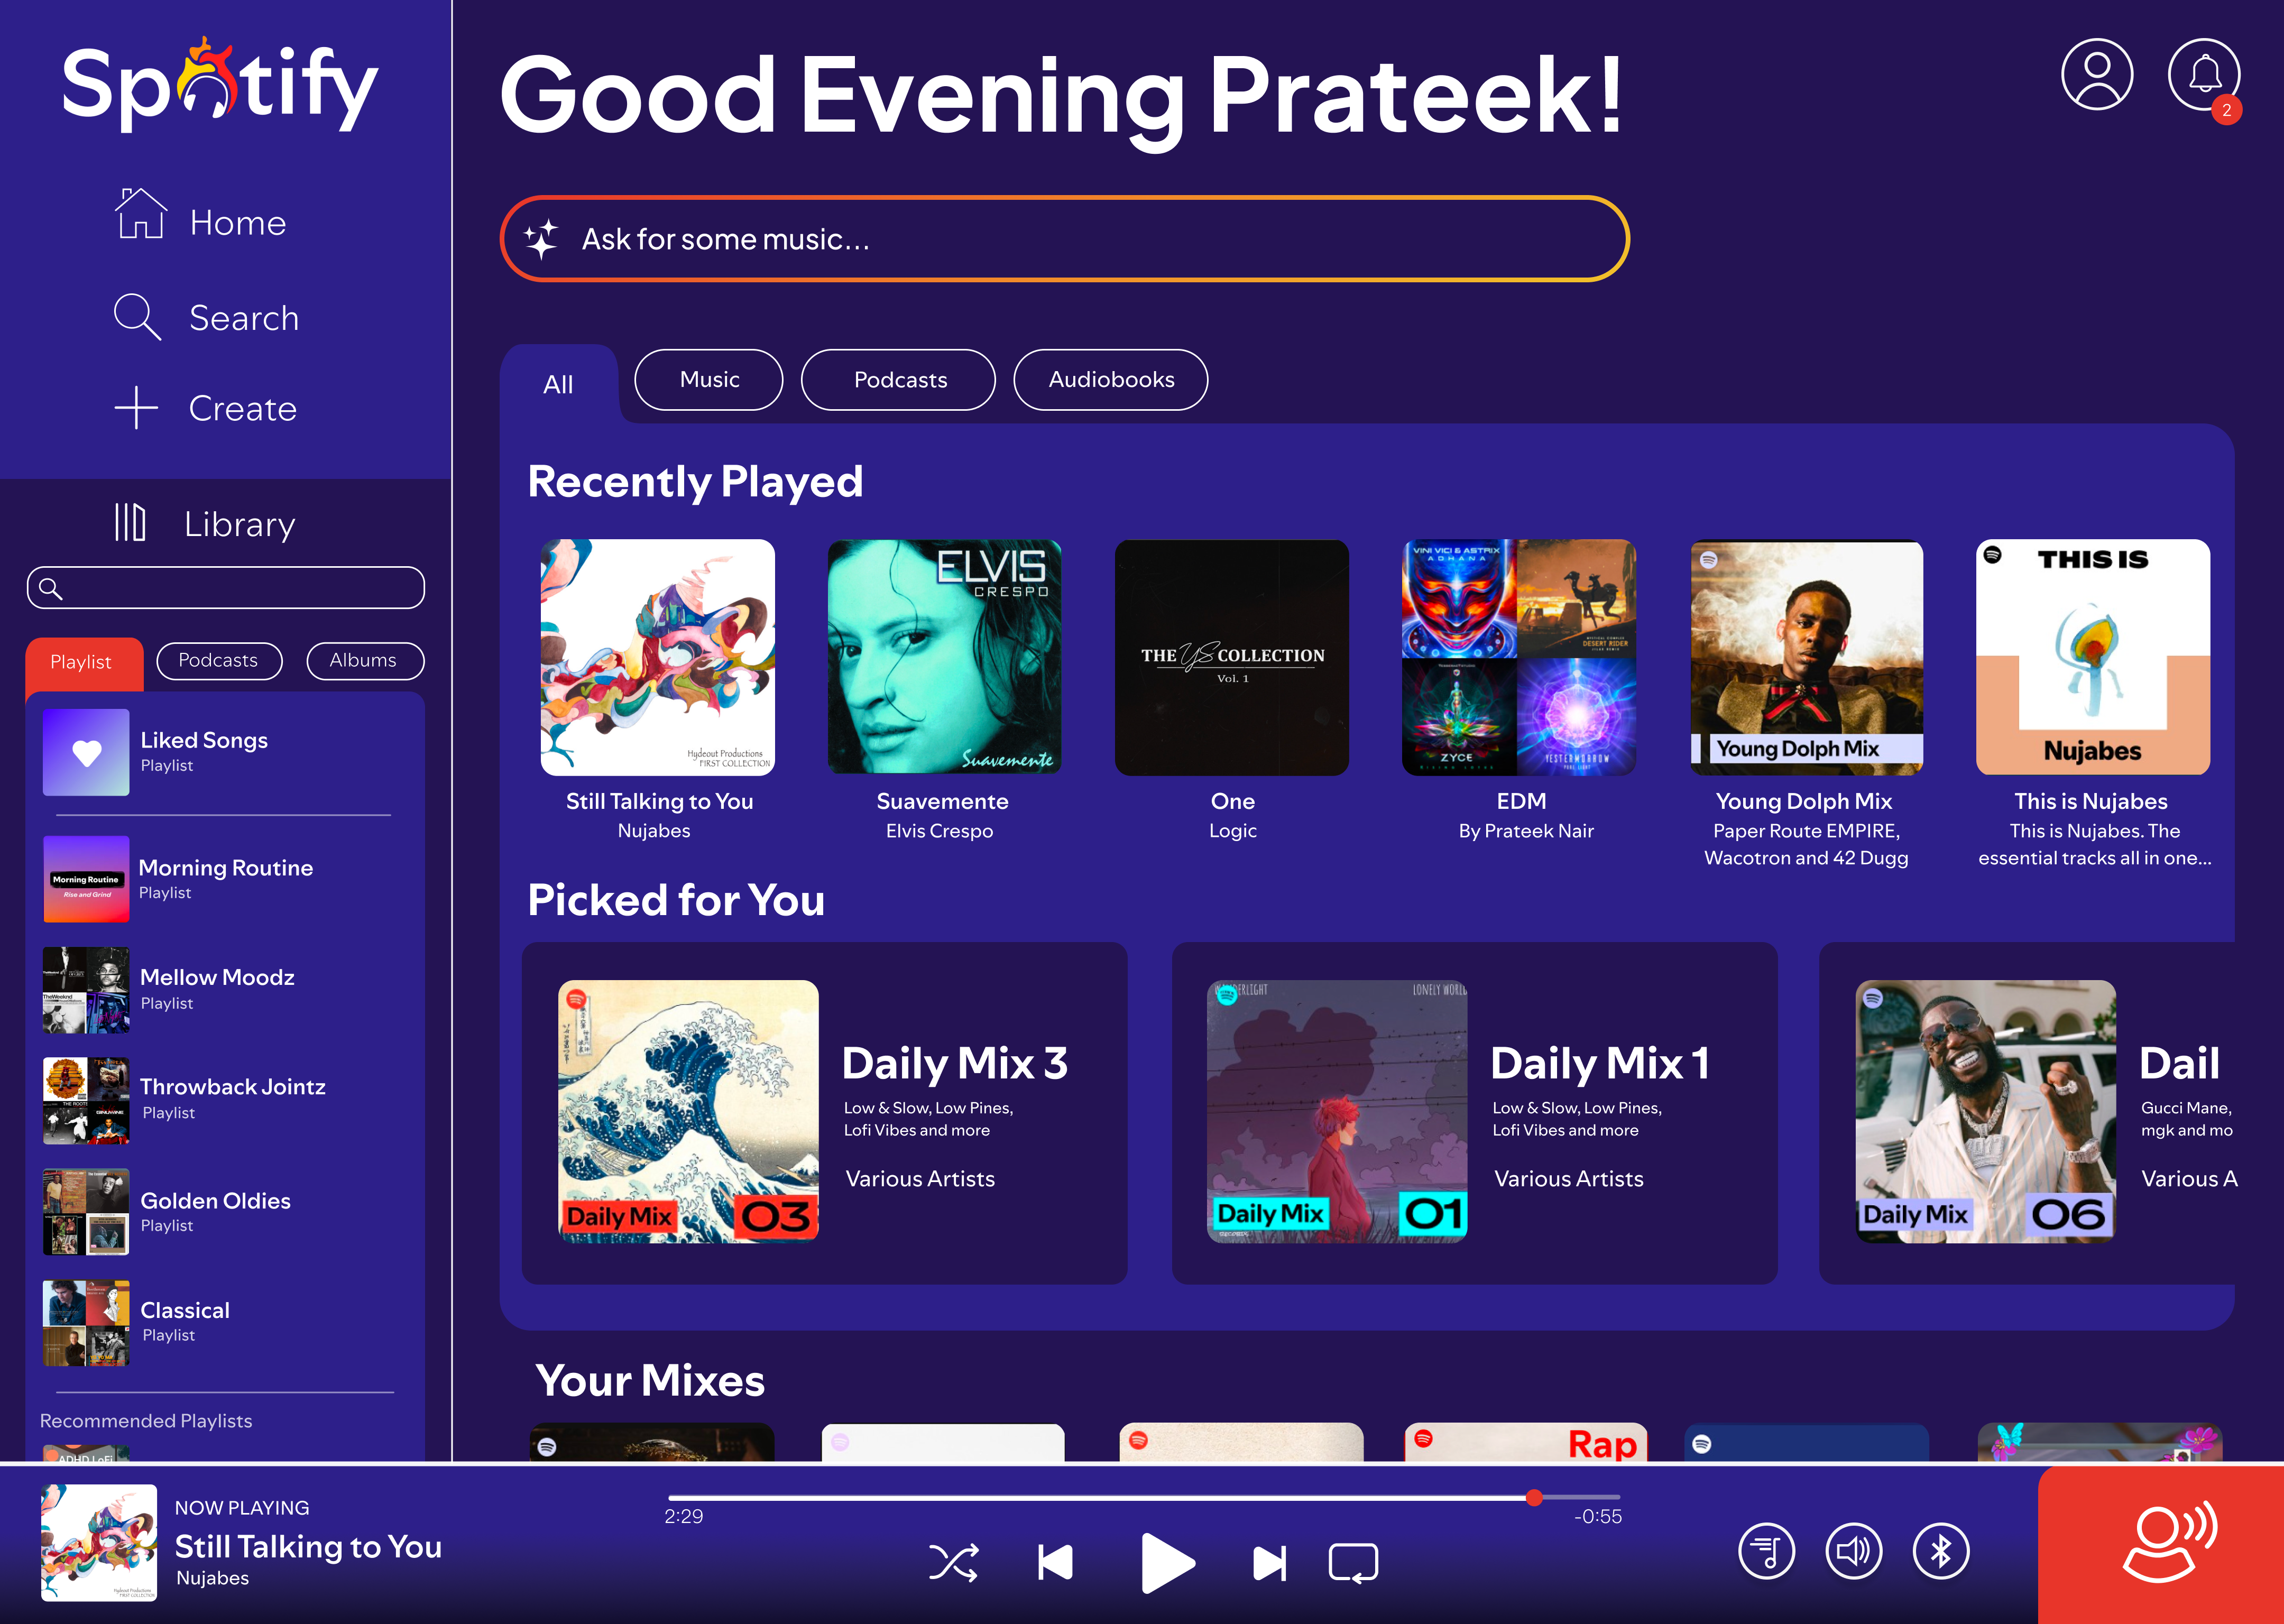Open Morning Routine playlist
This screenshot has width=2284, height=1624.
[x=226, y=878]
